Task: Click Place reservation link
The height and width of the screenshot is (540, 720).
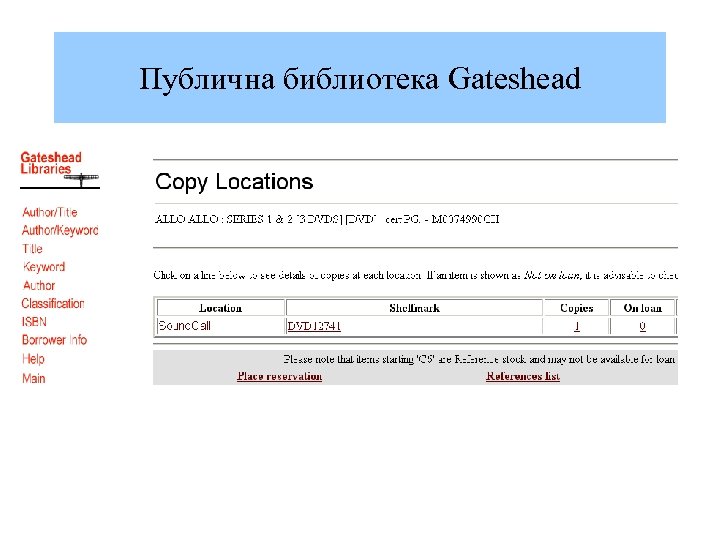Action: click(279, 376)
